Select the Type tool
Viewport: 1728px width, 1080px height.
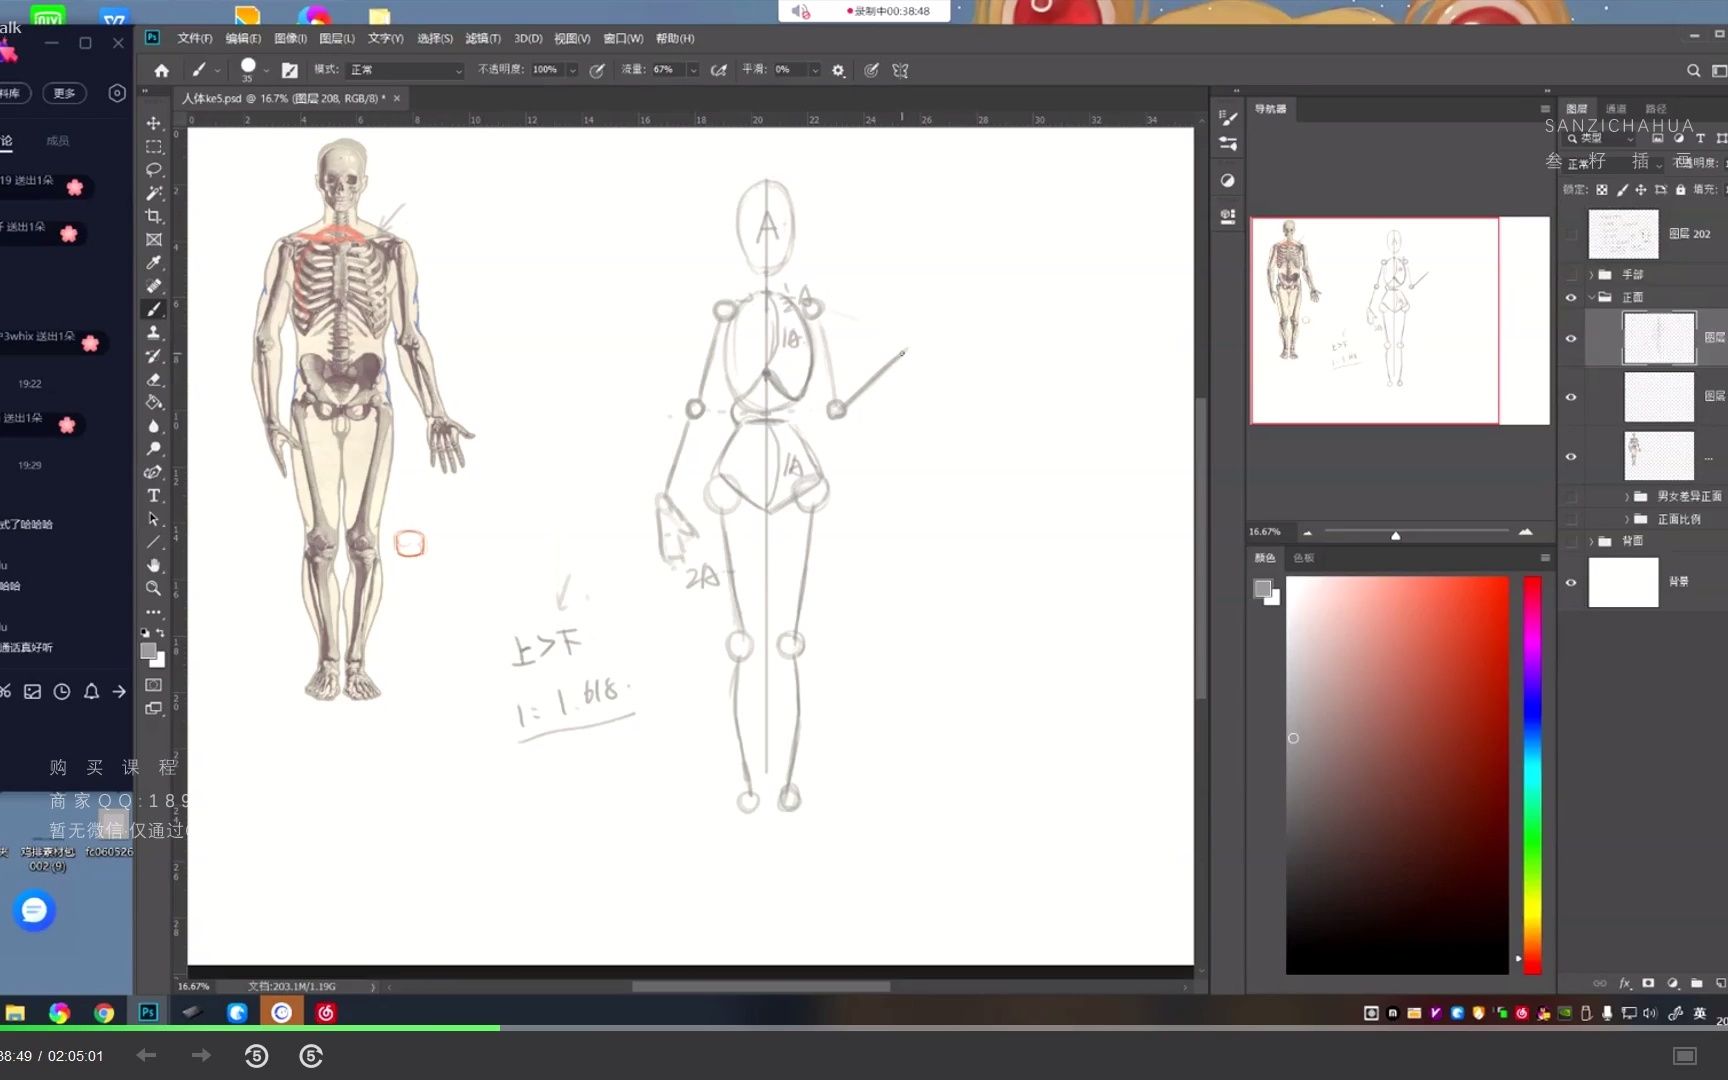tap(153, 495)
